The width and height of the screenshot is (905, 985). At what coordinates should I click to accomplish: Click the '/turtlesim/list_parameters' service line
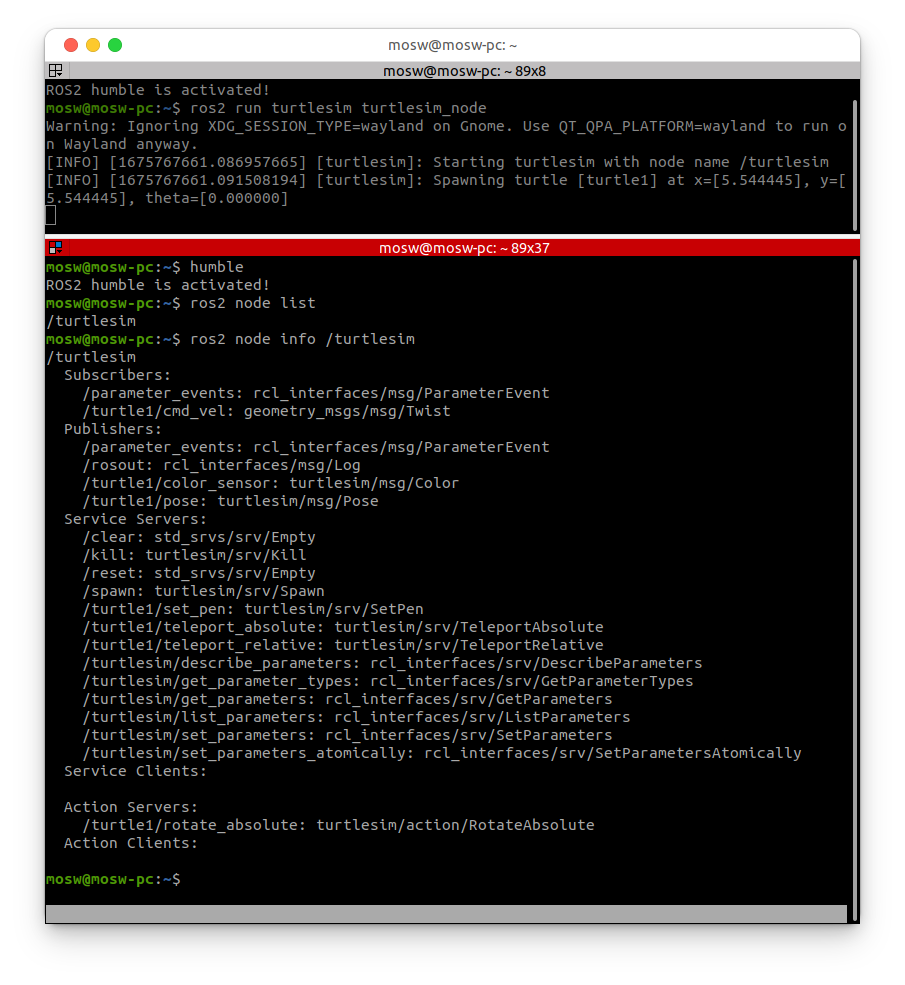(x=356, y=717)
